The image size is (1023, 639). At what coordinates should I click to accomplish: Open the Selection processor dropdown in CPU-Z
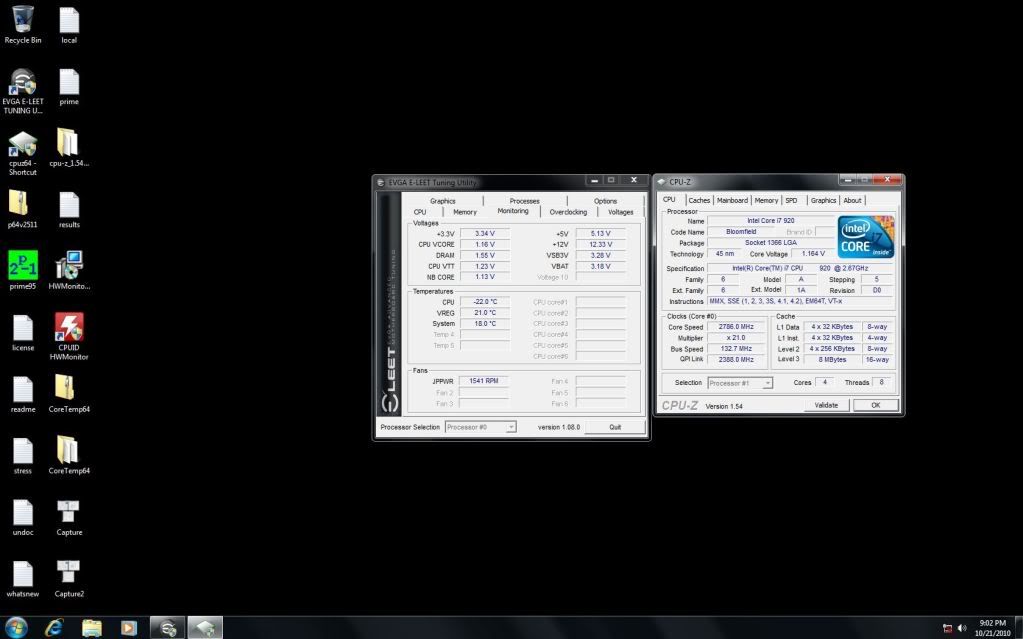[740, 383]
